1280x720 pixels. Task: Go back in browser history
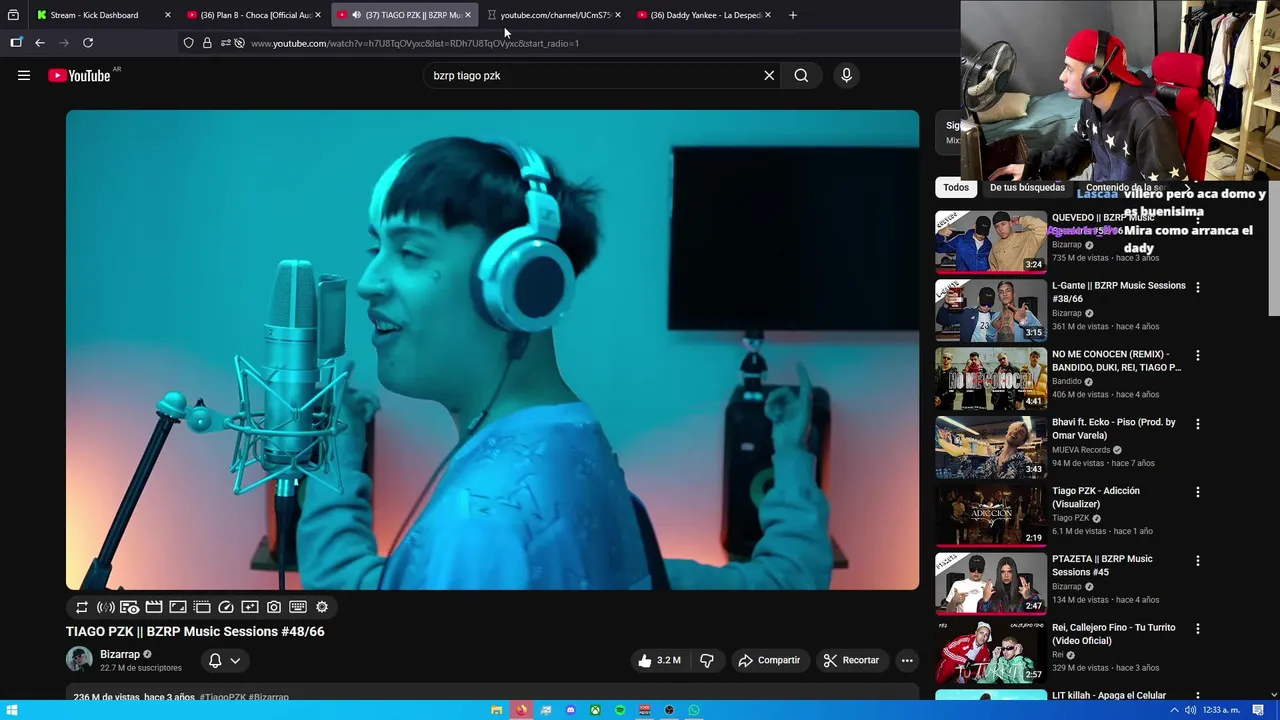(x=40, y=43)
